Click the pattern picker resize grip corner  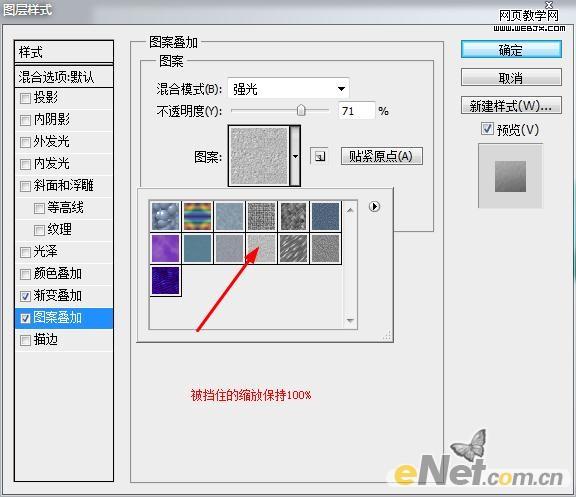[x=387, y=335]
